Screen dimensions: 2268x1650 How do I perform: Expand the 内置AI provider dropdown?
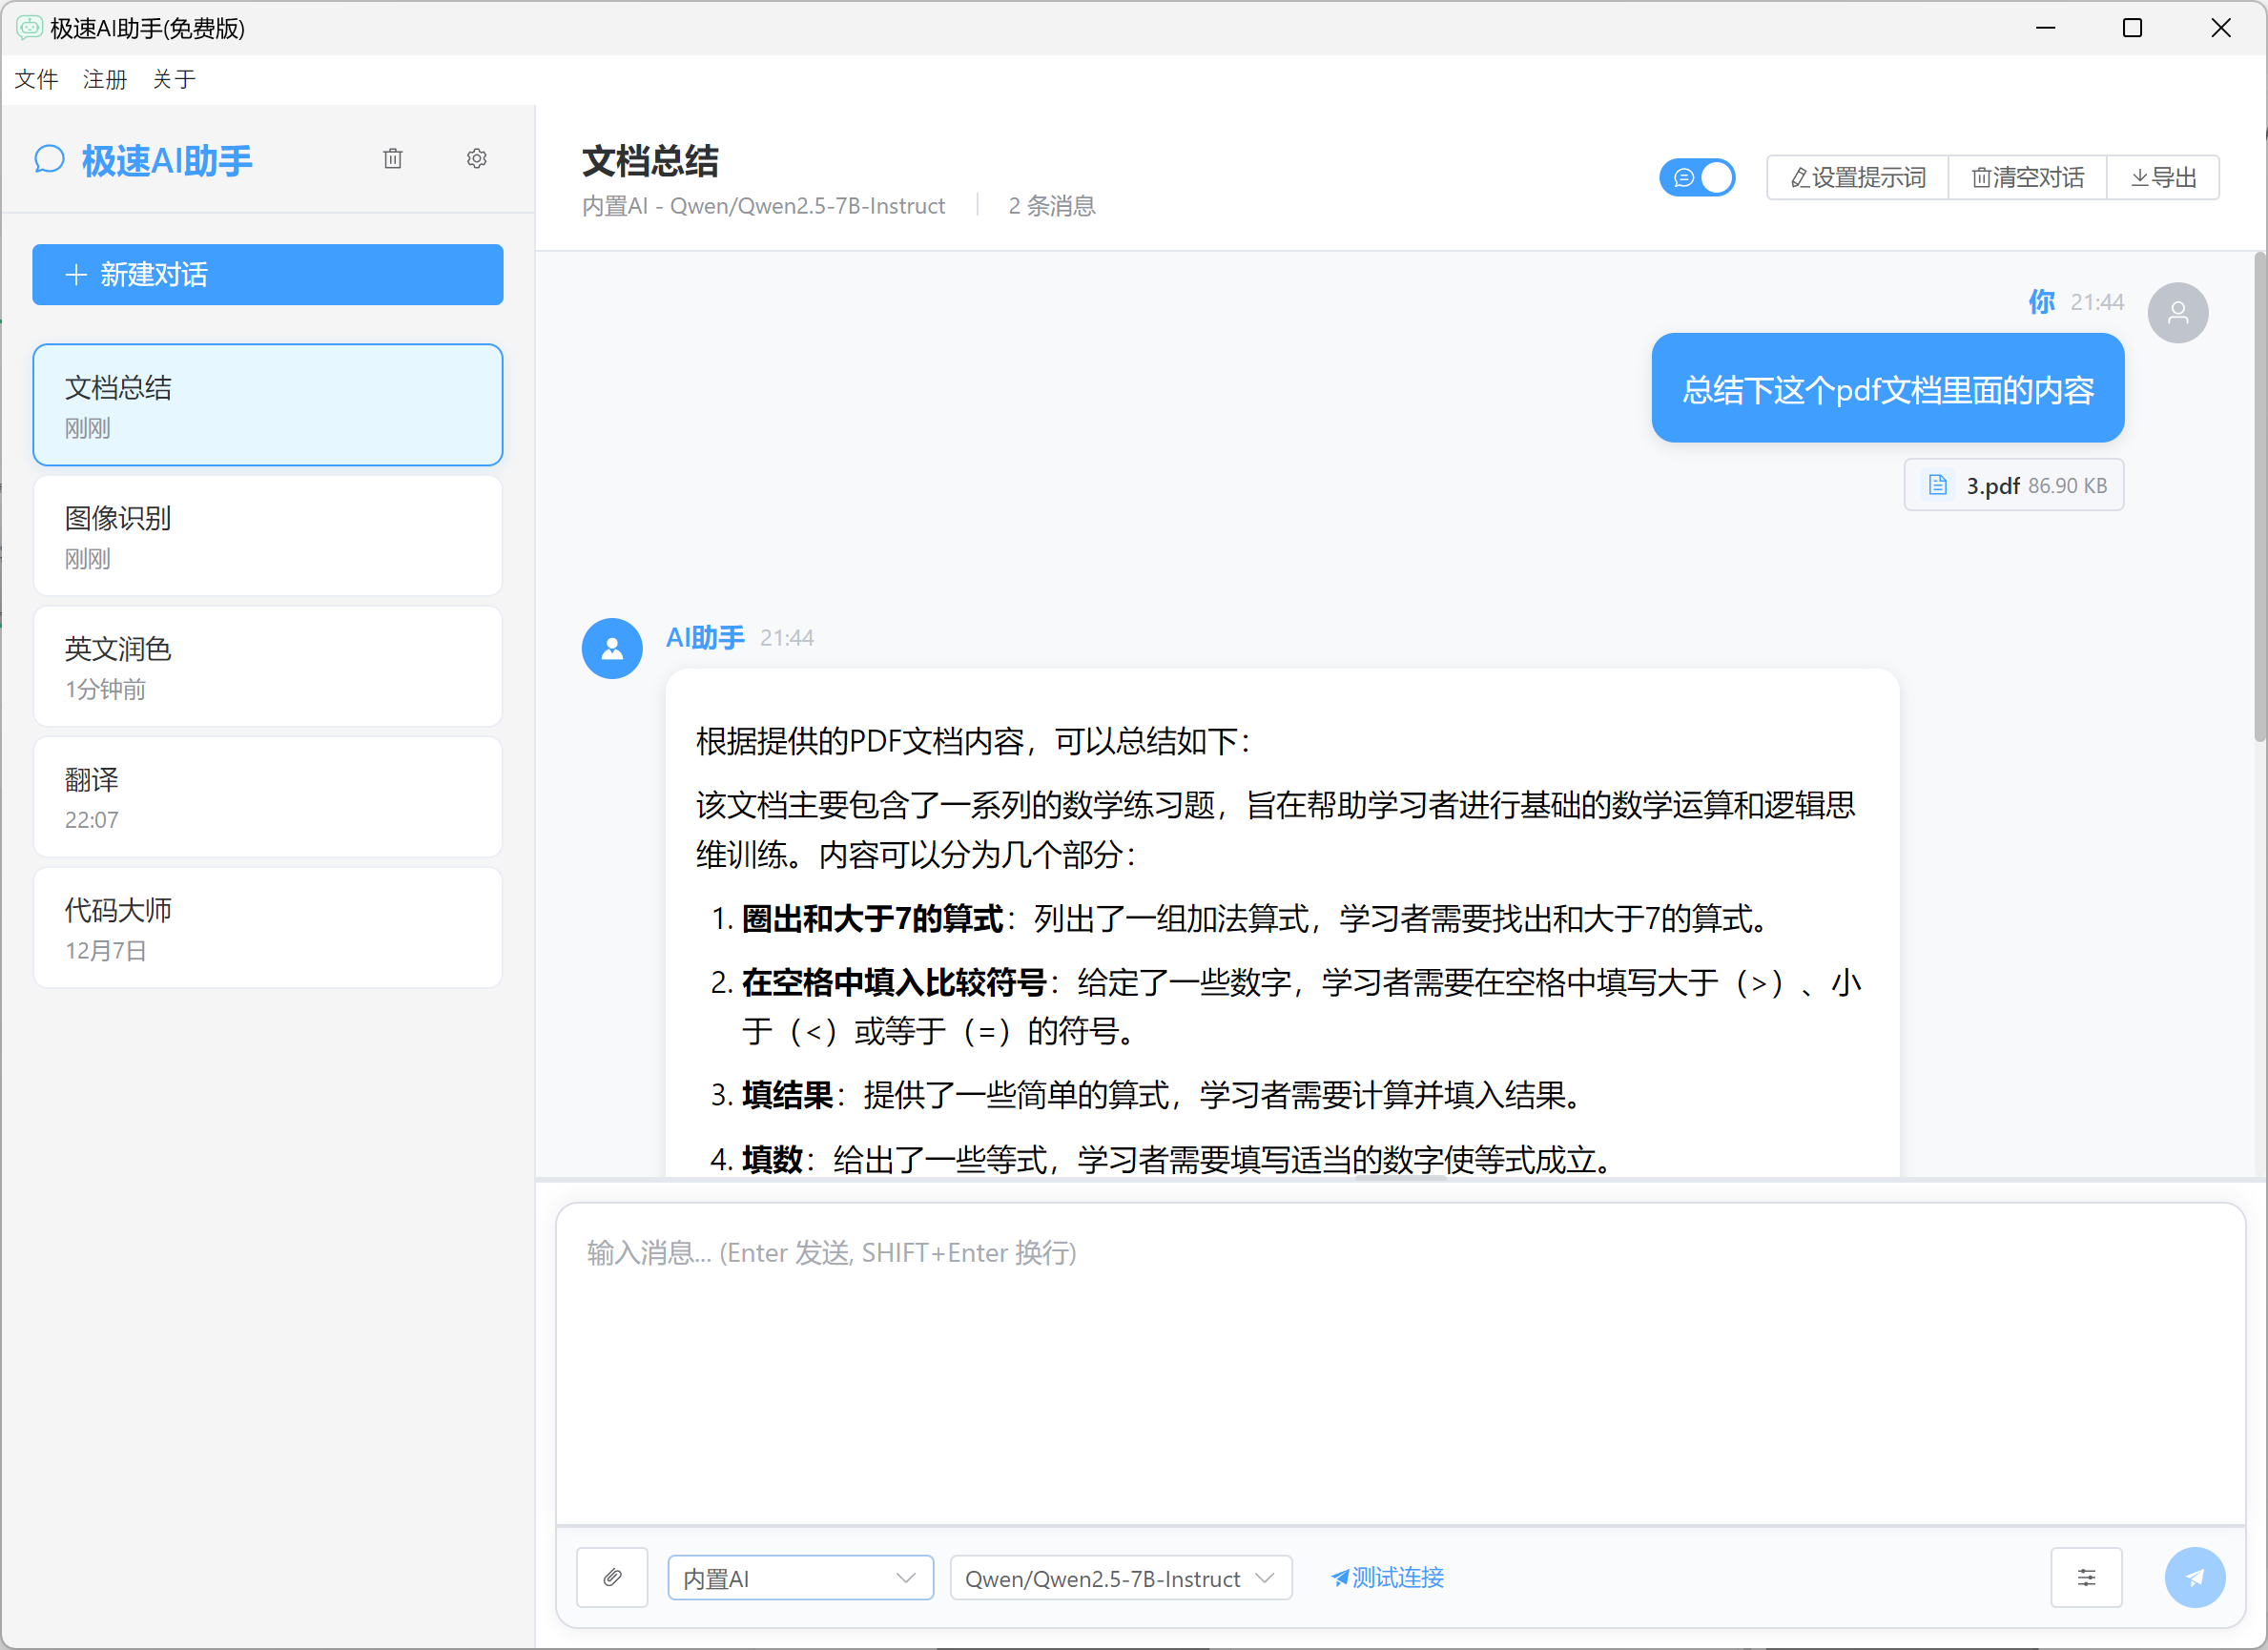(800, 1577)
